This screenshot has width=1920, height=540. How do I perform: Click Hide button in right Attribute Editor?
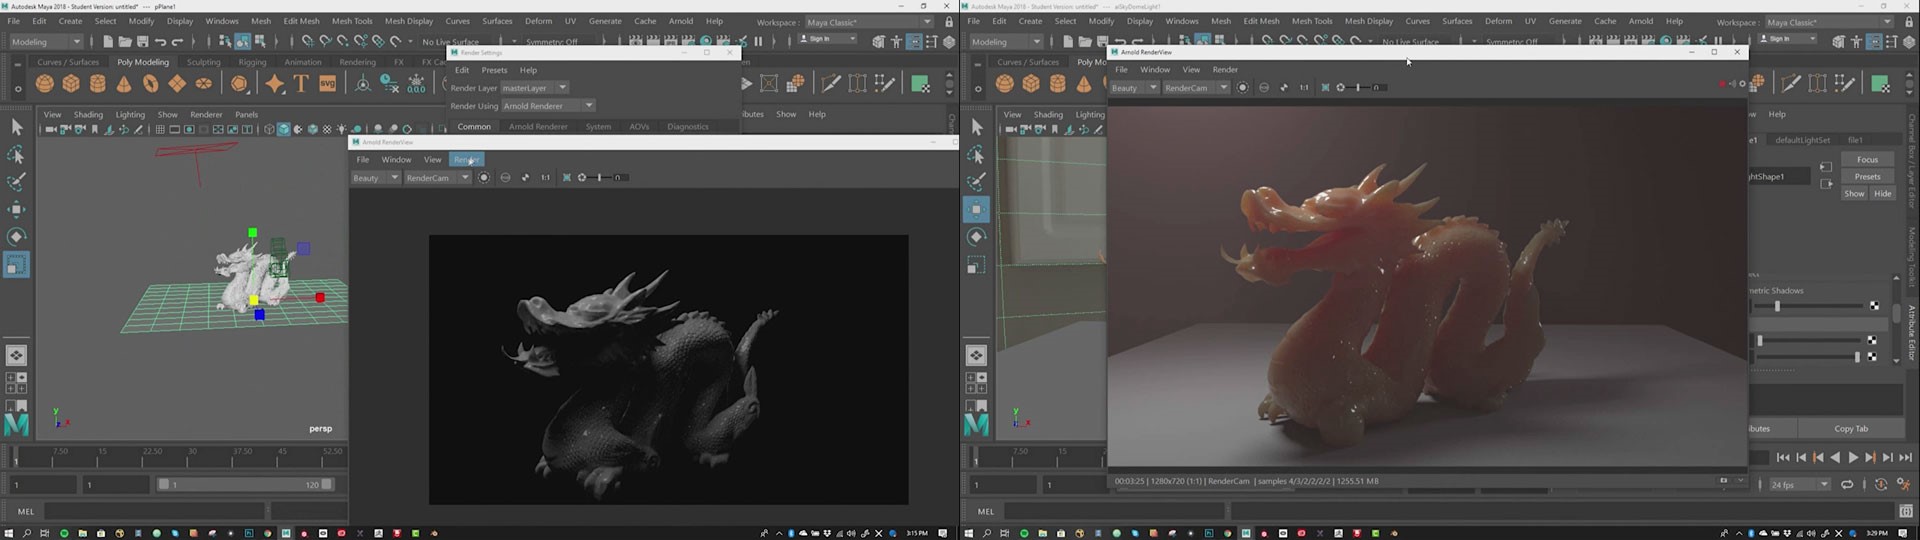(x=1882, y=193)
